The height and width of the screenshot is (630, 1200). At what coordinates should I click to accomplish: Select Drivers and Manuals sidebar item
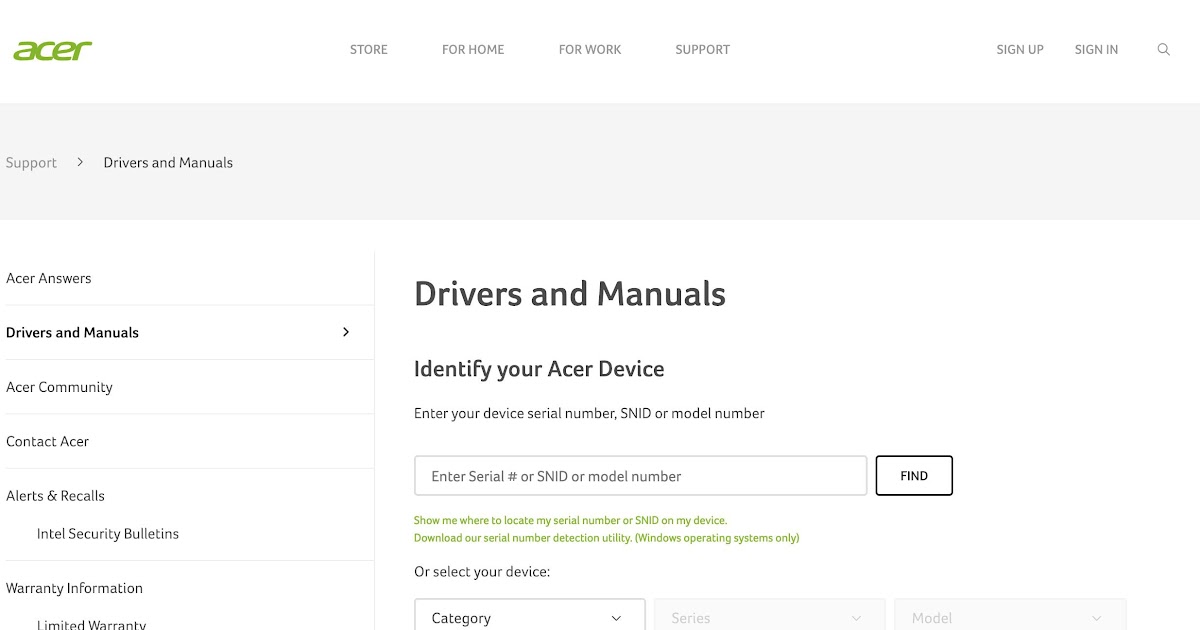[x=72, y=332]
